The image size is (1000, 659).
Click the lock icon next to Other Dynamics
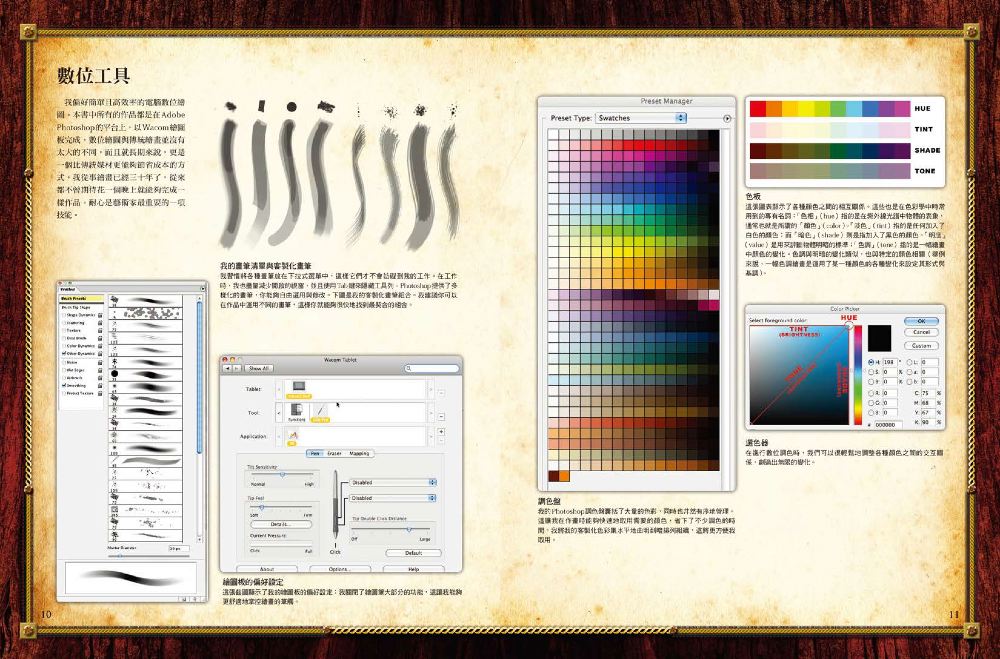click(100, 353)
